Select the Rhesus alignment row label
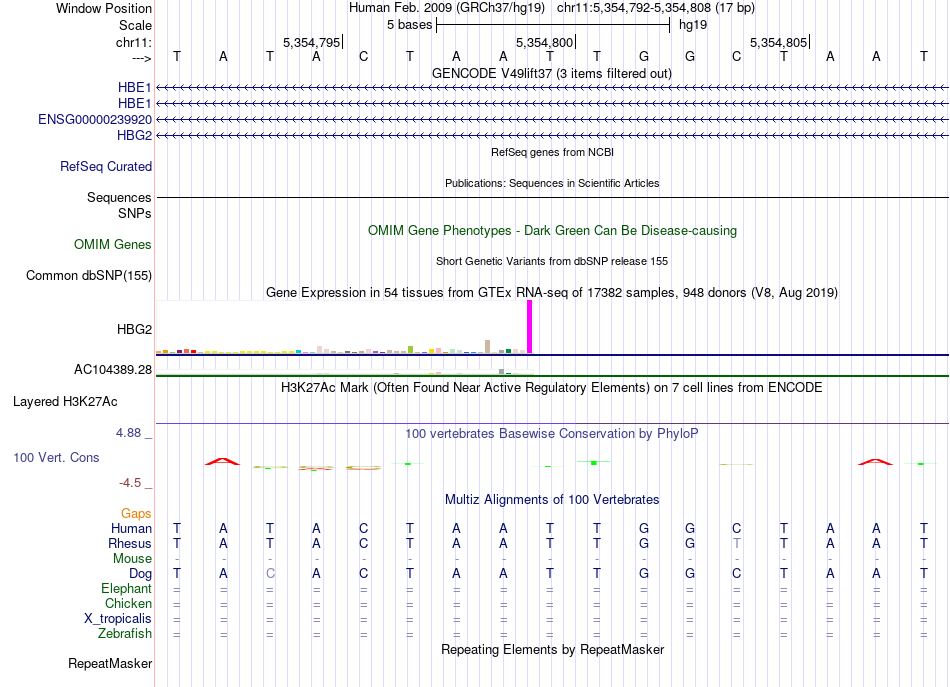This screenshot has height=687, width=950. pos(130,543)
